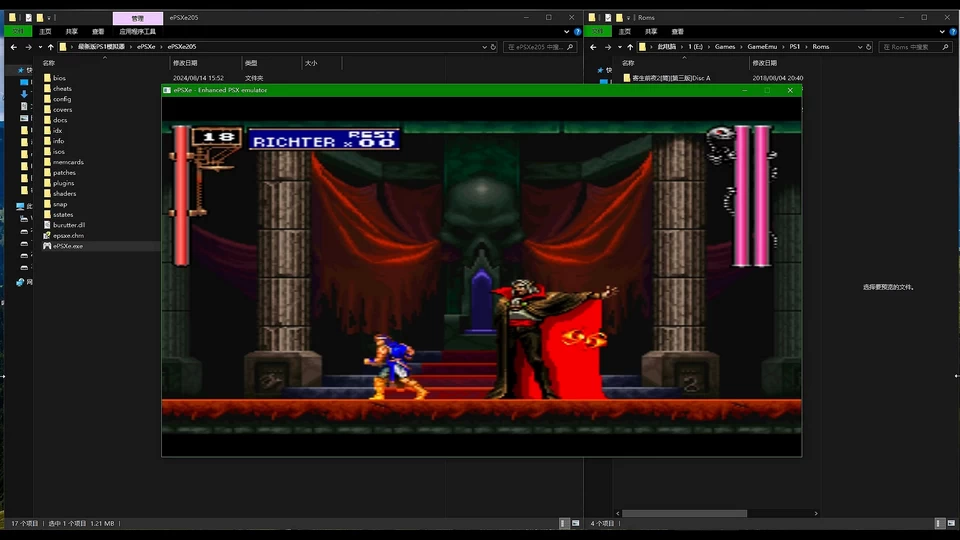Go back in Roms explorer window

tap(593, 47)
